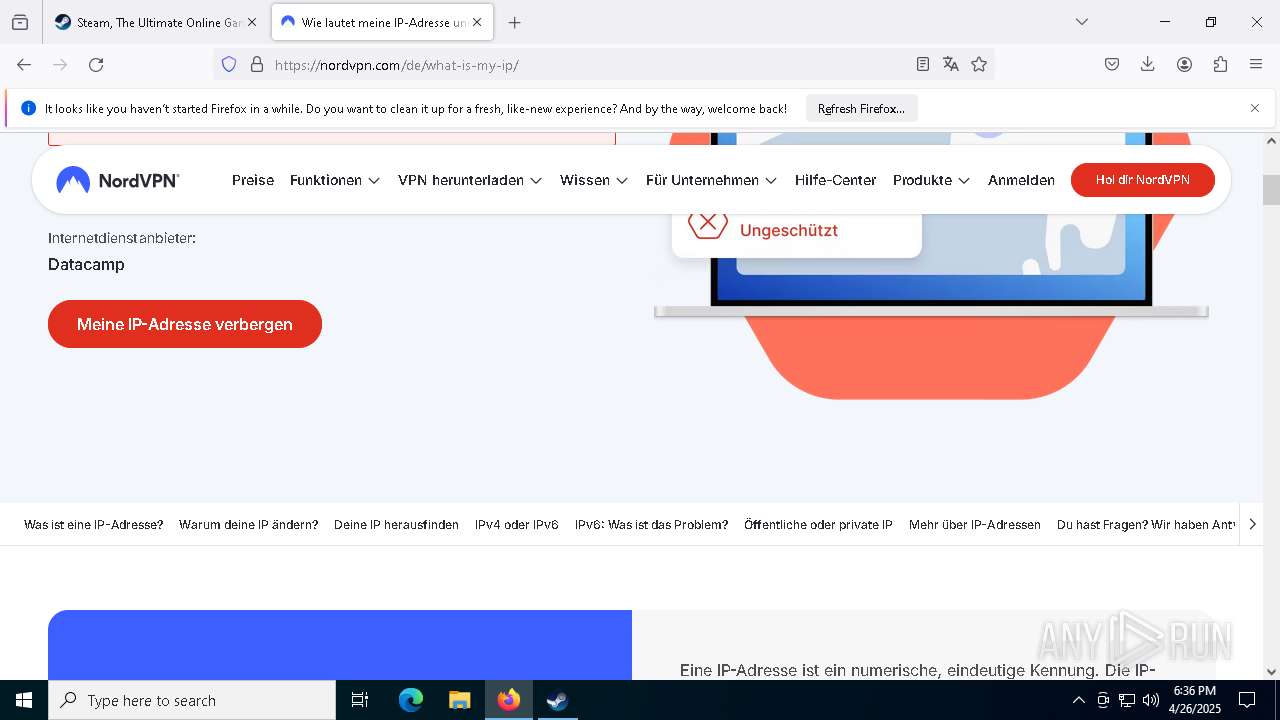Reload the current page
The image size is (1280, 720).
click(x=96, y=64)
